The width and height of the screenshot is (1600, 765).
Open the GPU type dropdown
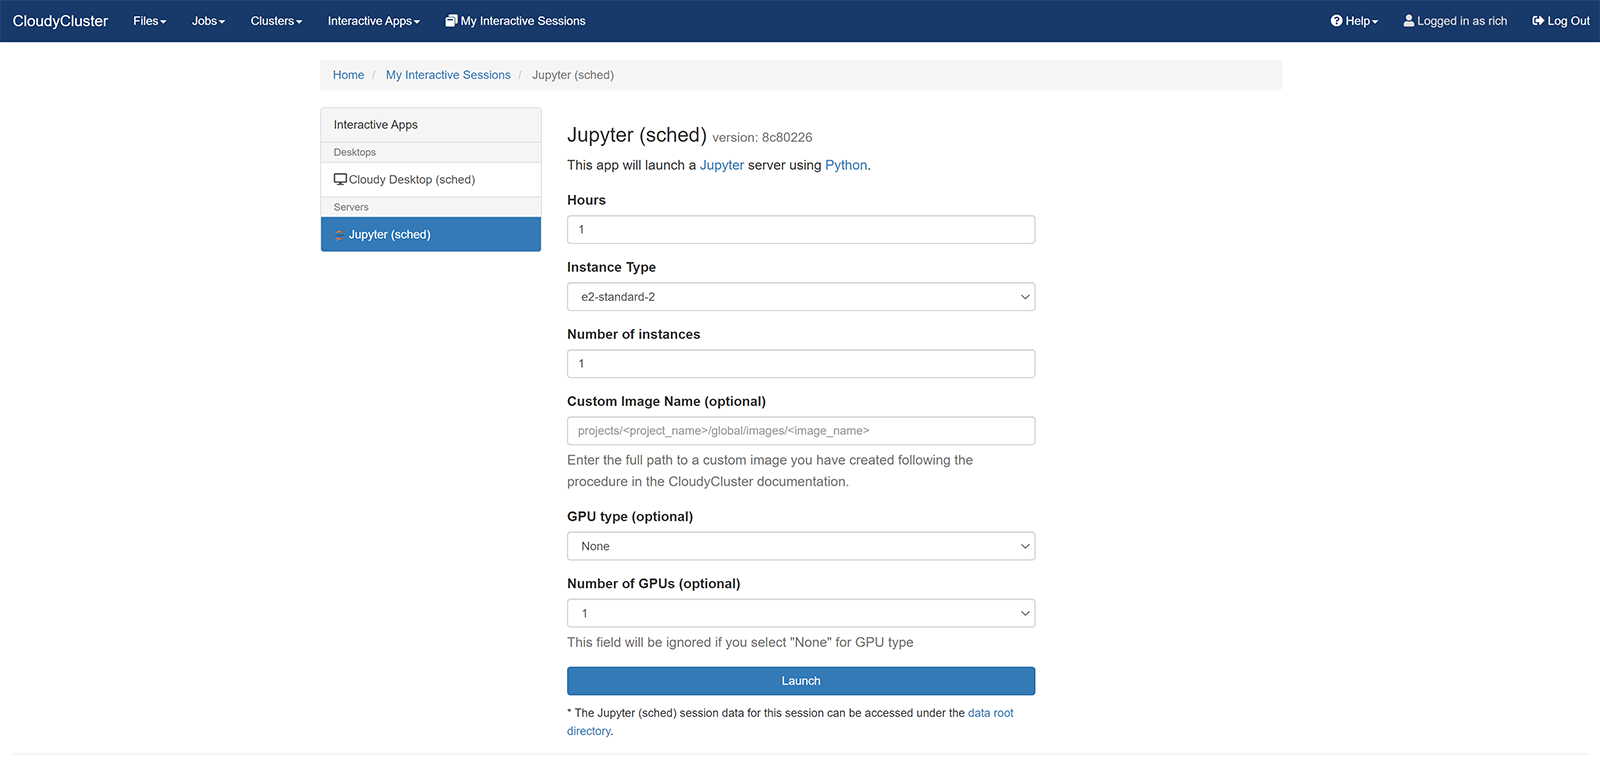801,546
